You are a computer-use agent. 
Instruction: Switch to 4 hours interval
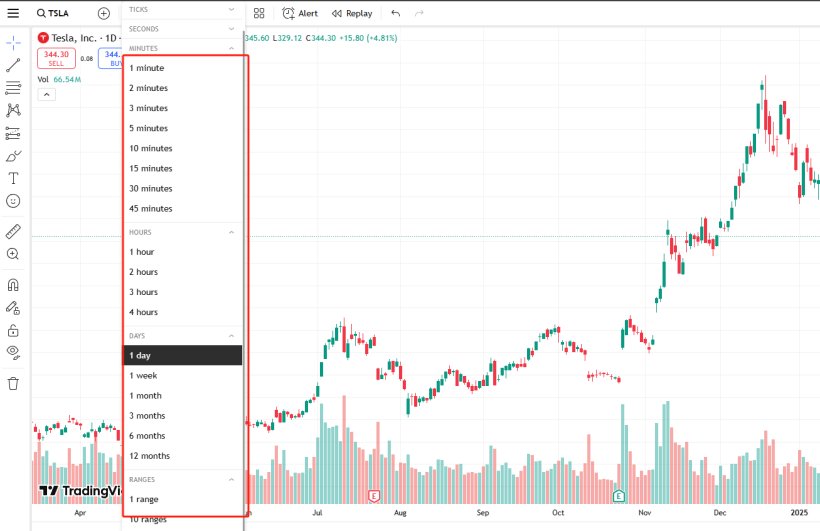182,312
